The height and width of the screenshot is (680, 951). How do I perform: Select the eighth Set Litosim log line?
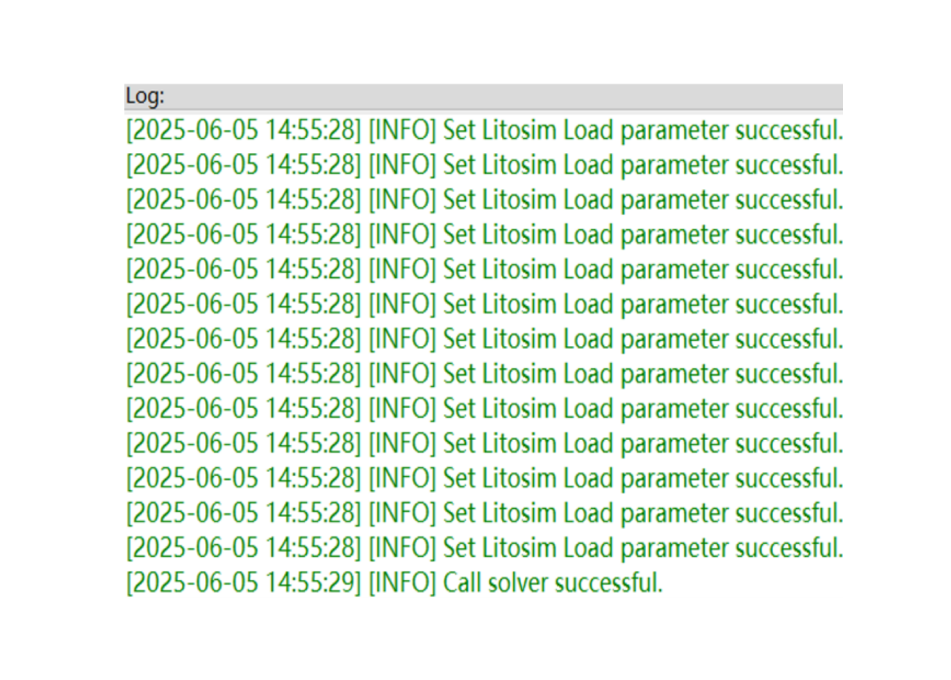click(x=485, y=374)
